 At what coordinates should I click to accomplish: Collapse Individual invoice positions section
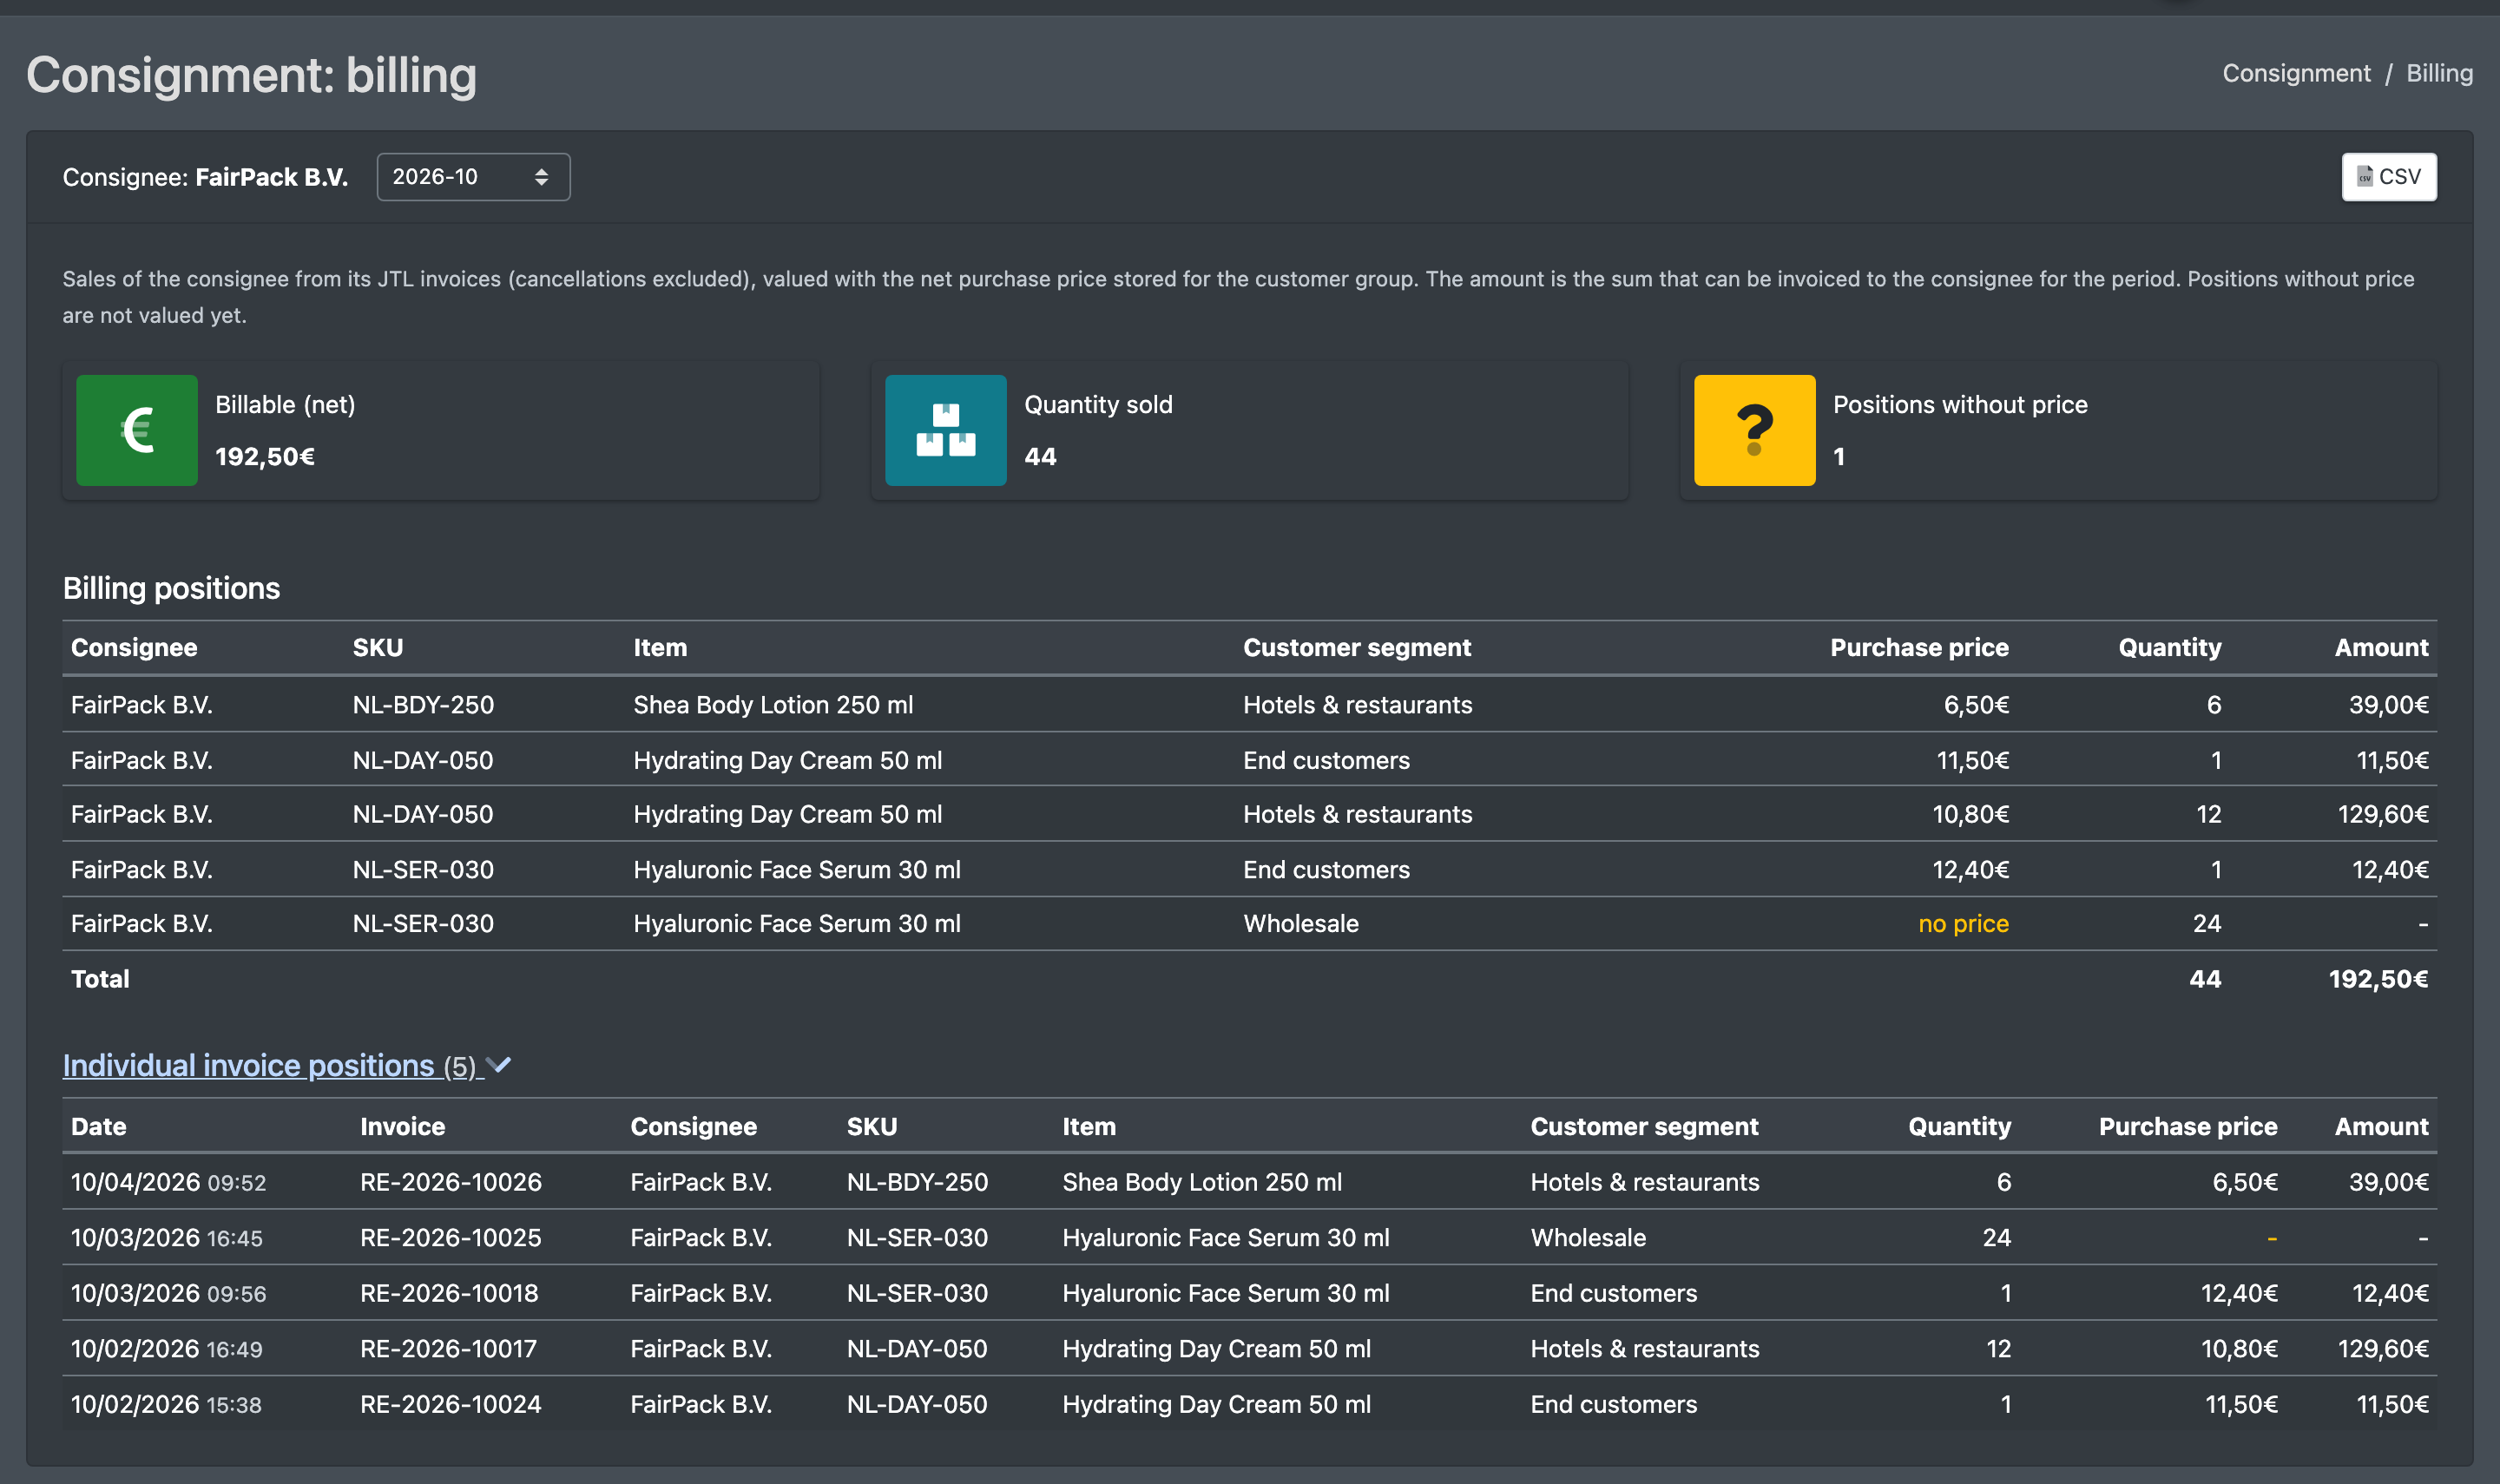point(287,1065)
